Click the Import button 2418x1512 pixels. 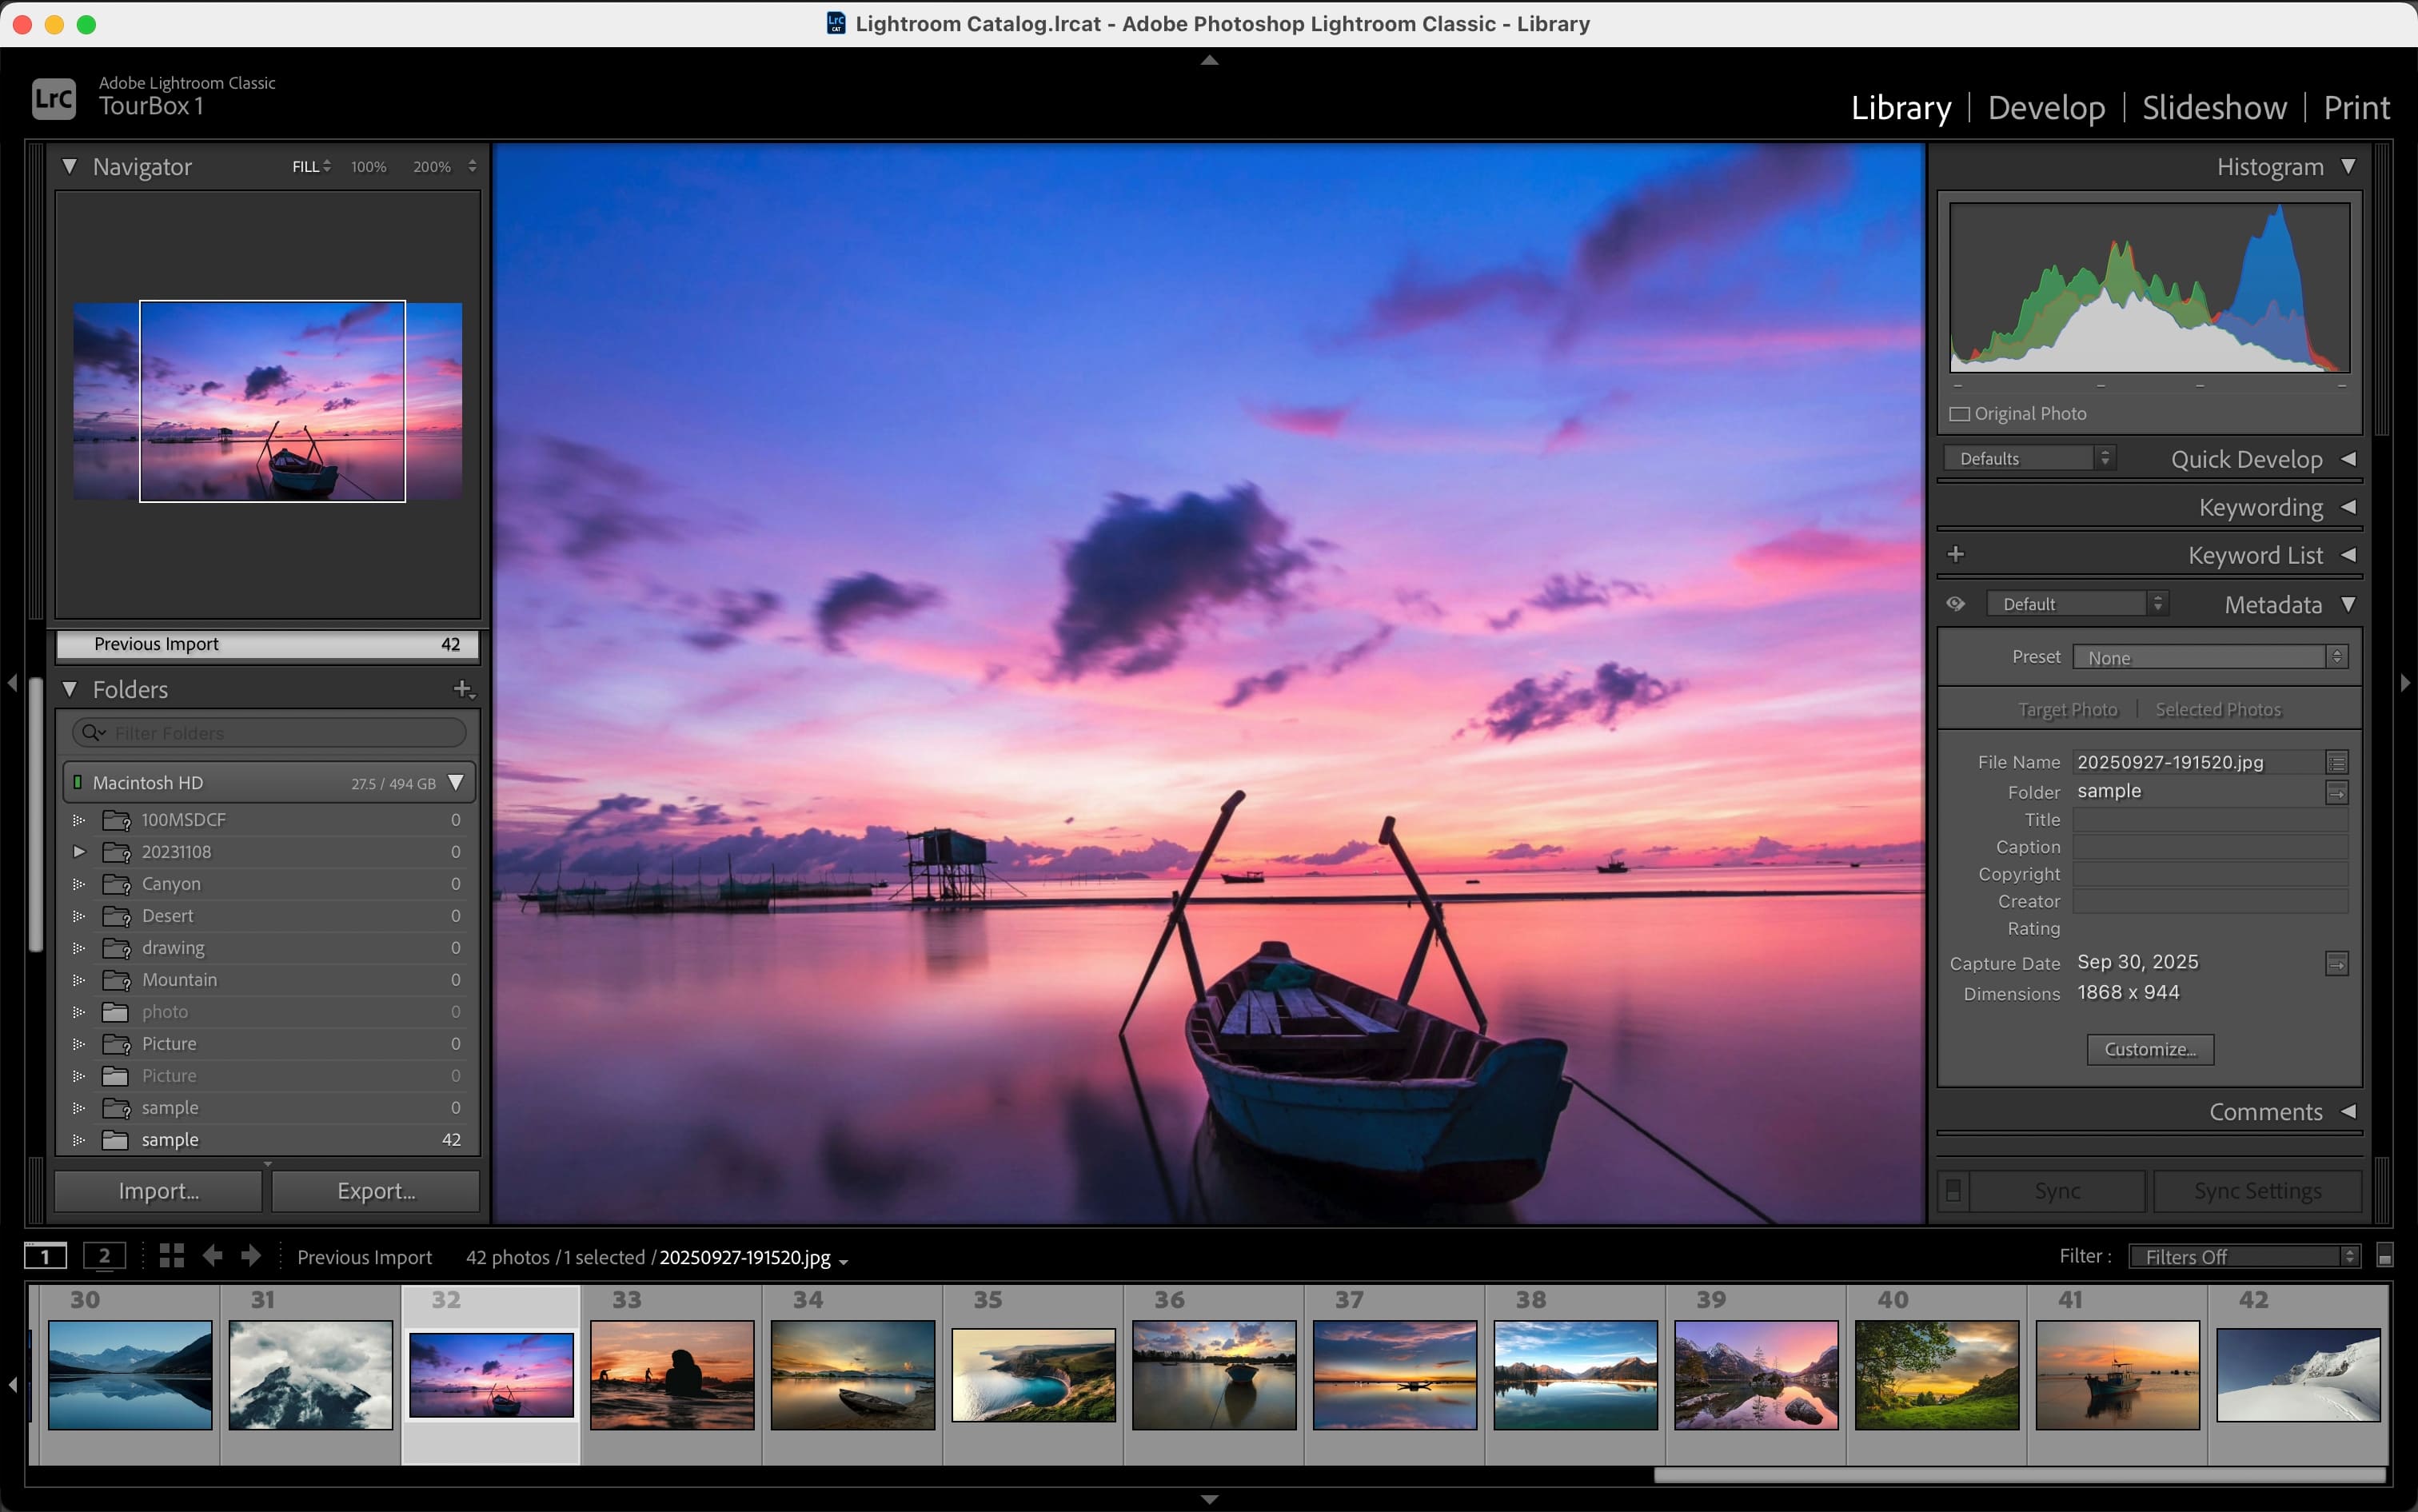click(157, 1190)
